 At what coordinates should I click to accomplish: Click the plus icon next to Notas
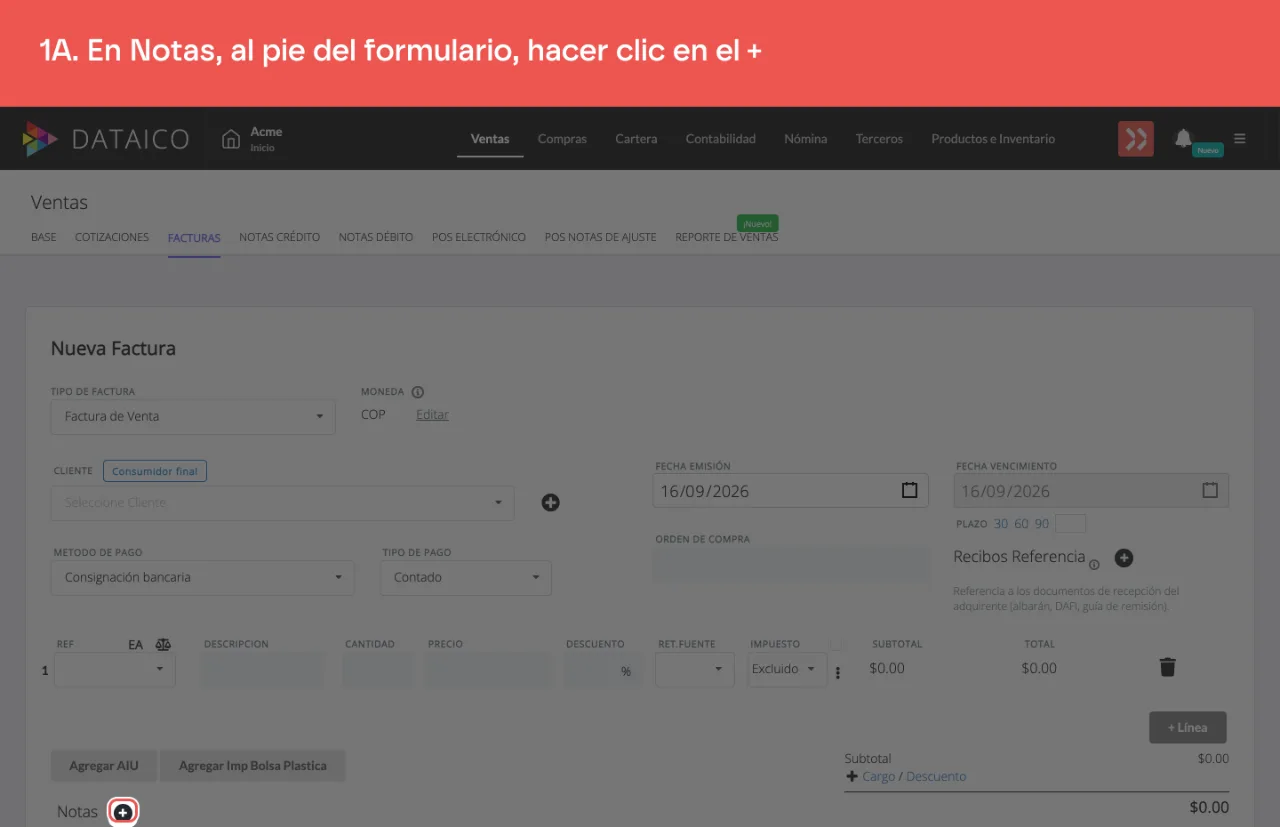tap(122, 812)
